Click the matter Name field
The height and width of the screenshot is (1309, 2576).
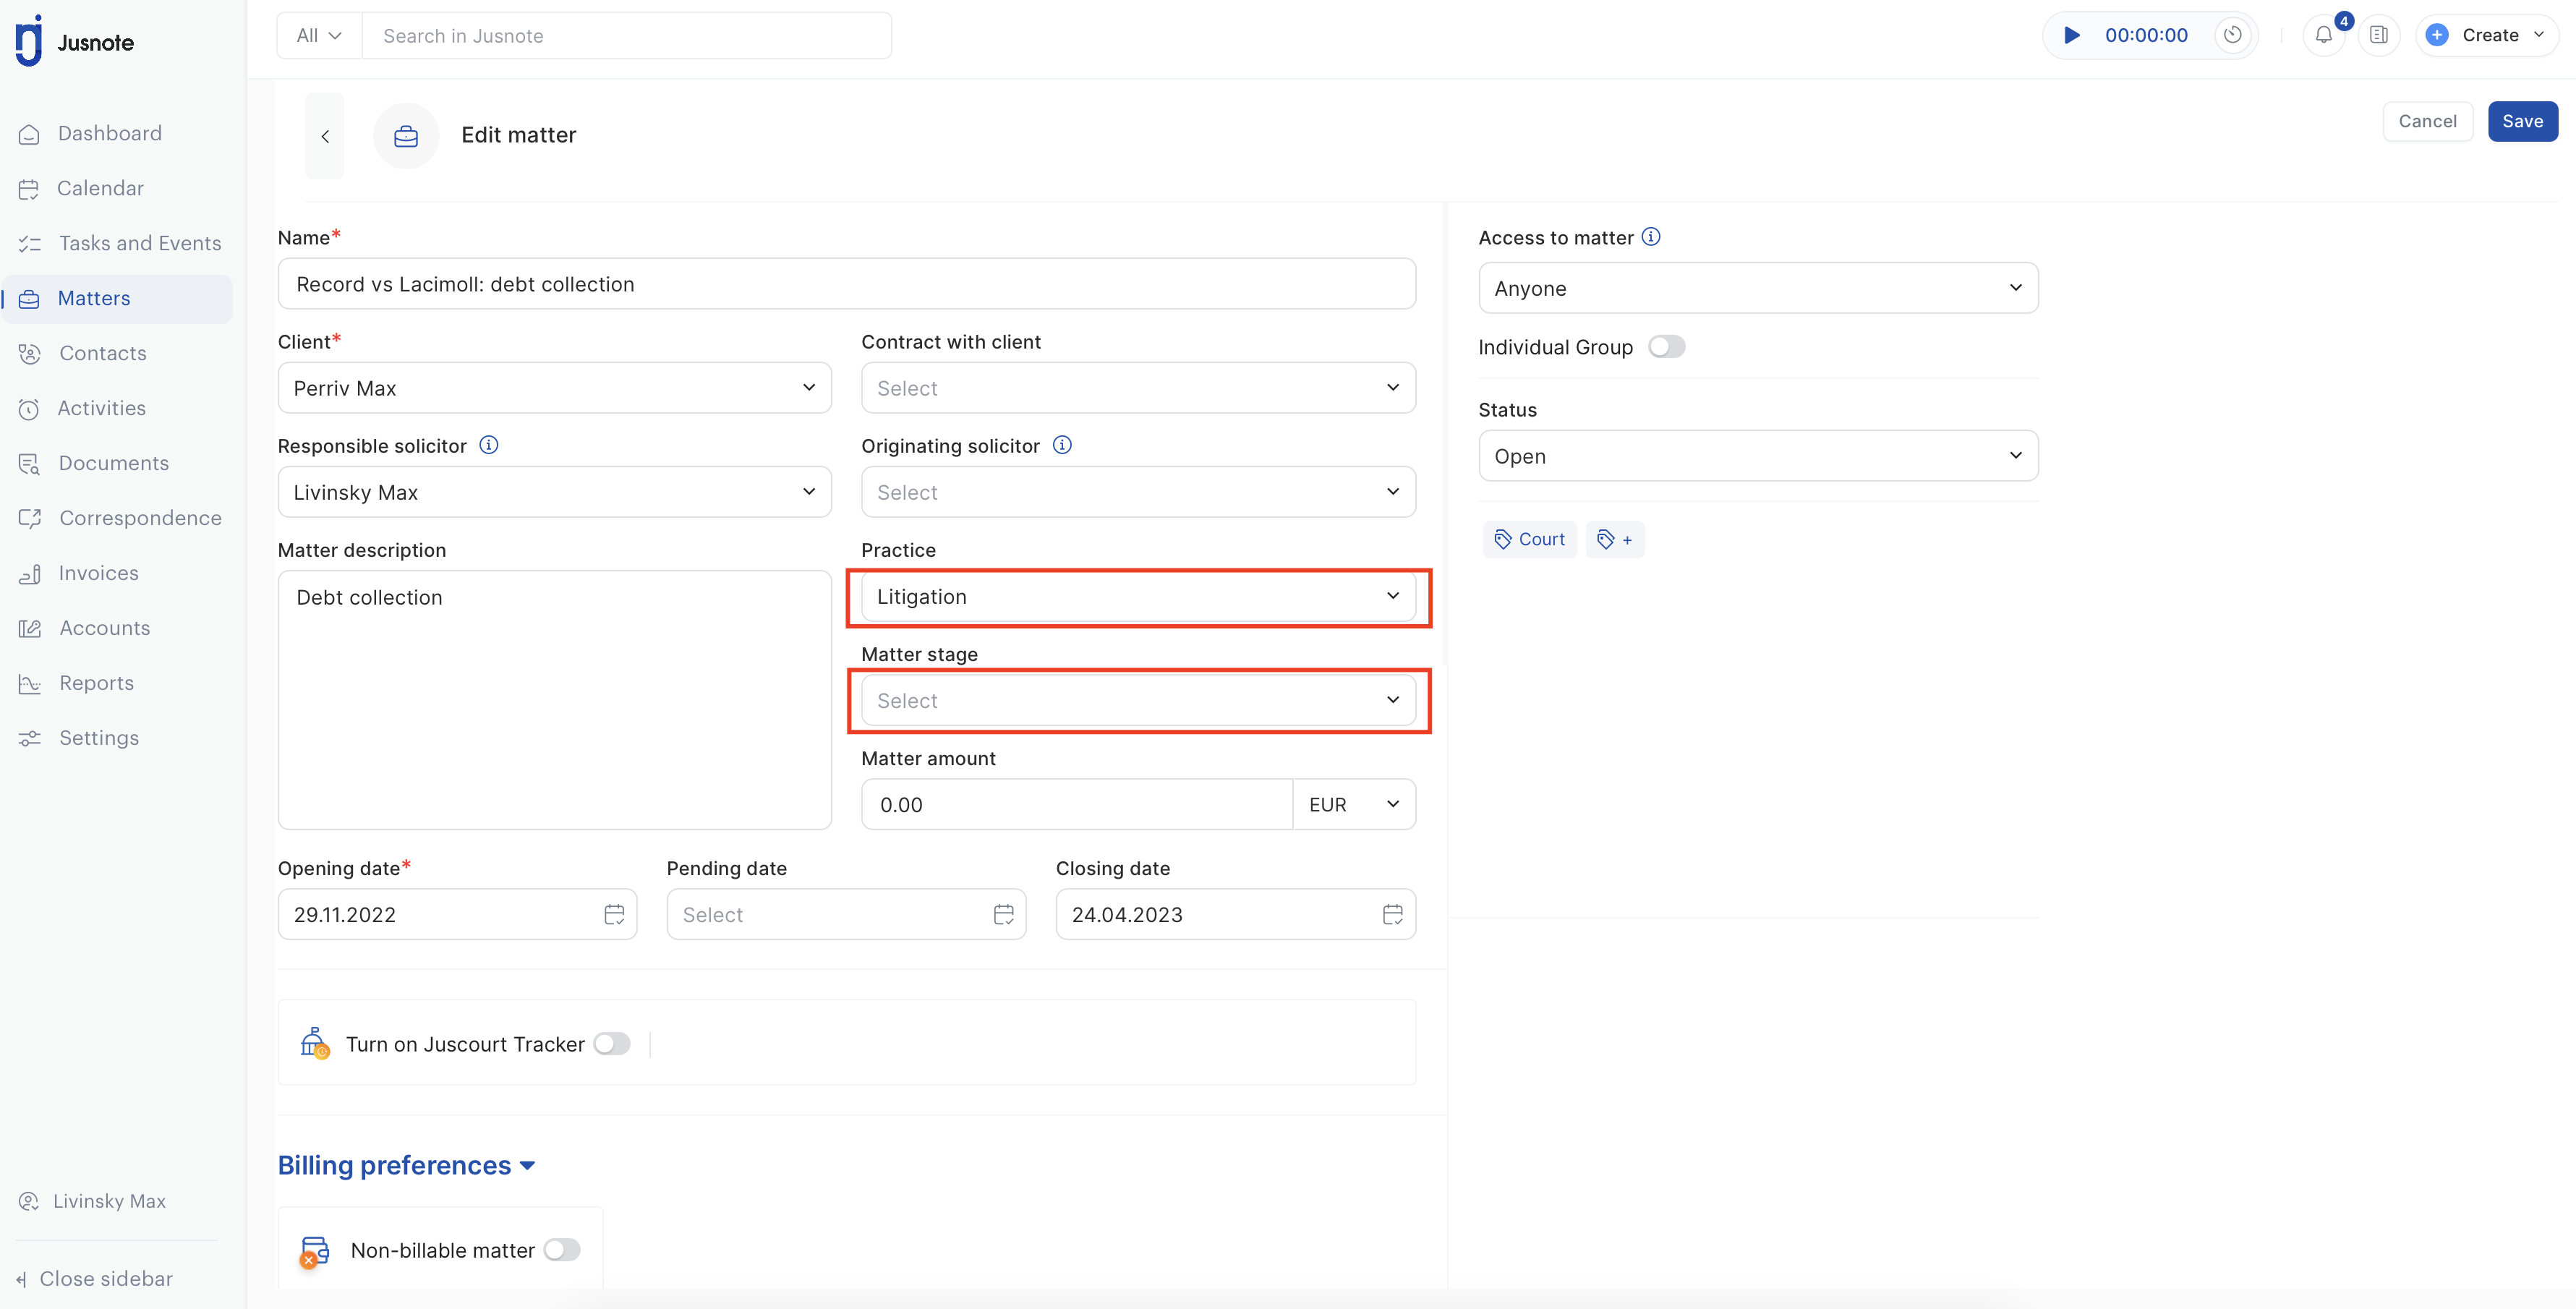pos(846,284)
